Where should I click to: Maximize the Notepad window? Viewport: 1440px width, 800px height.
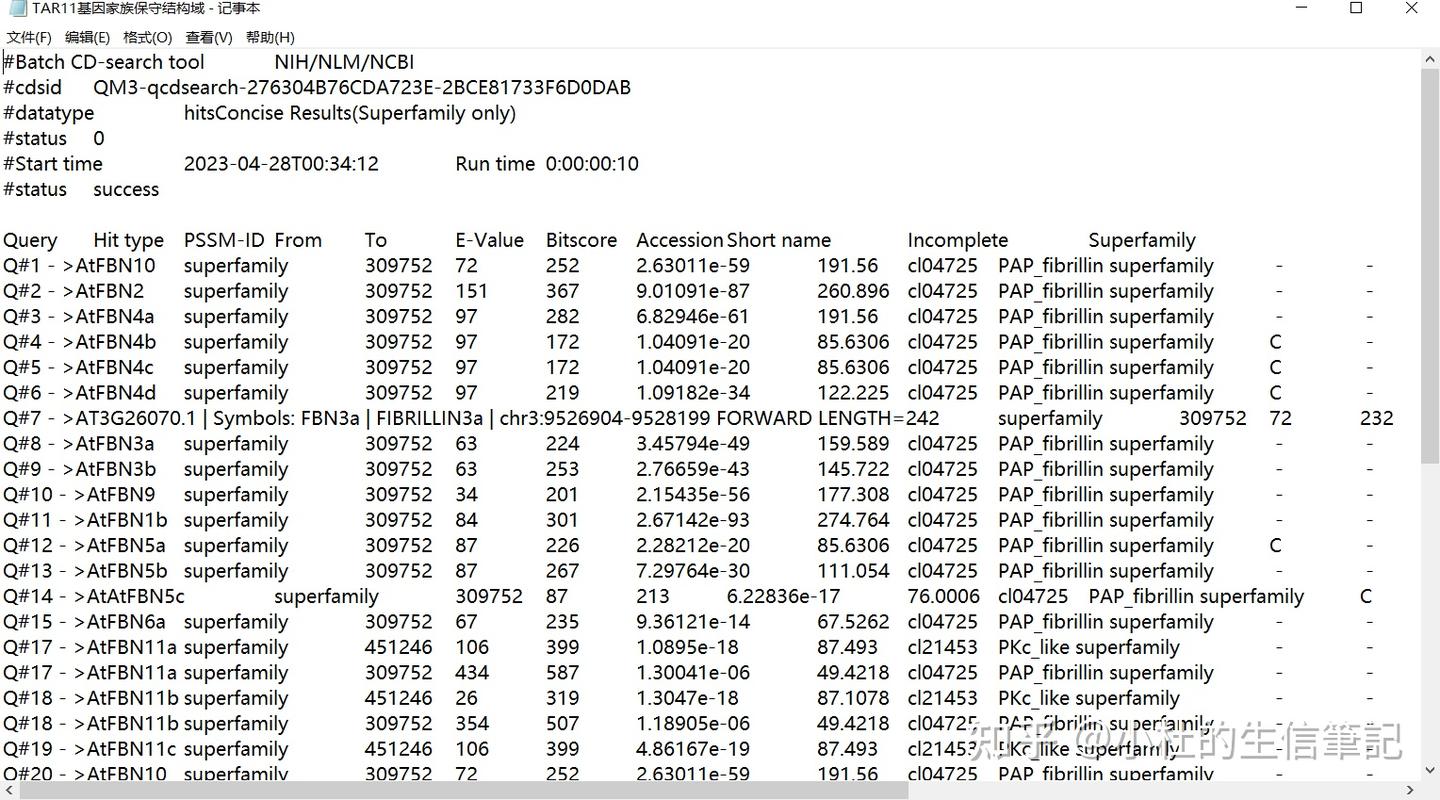(x=1356, y=8)
